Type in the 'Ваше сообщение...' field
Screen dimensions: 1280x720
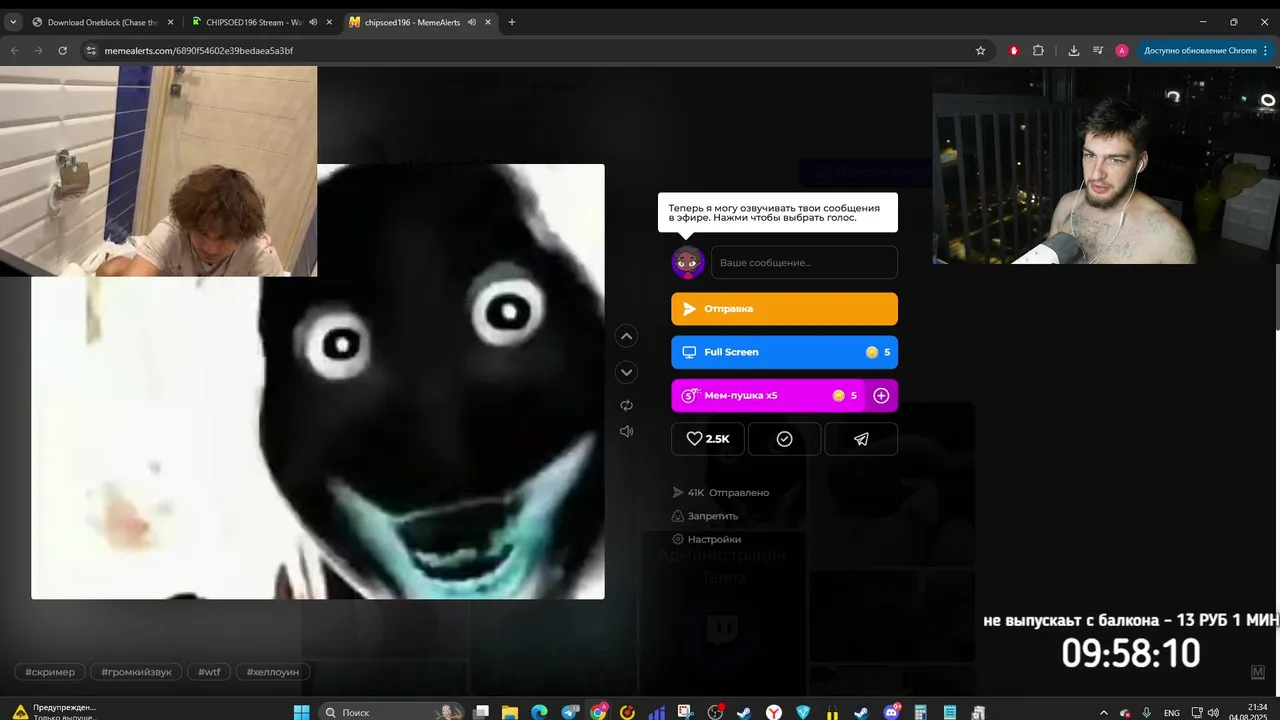click(804, 262)
